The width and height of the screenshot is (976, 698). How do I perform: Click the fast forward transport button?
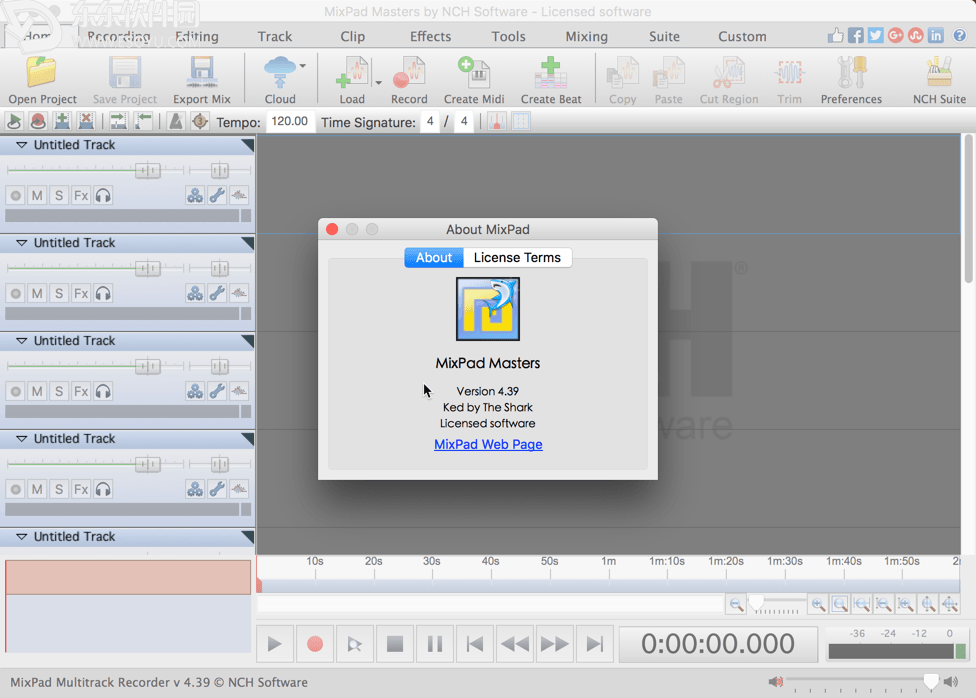tap(555, 643)
